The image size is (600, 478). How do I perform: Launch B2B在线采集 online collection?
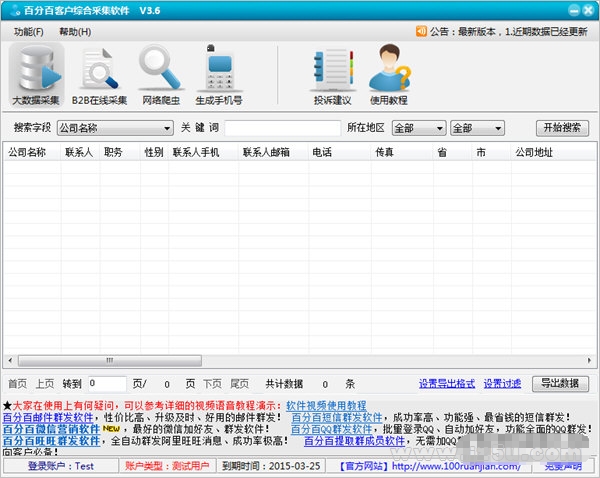(99, 75)
